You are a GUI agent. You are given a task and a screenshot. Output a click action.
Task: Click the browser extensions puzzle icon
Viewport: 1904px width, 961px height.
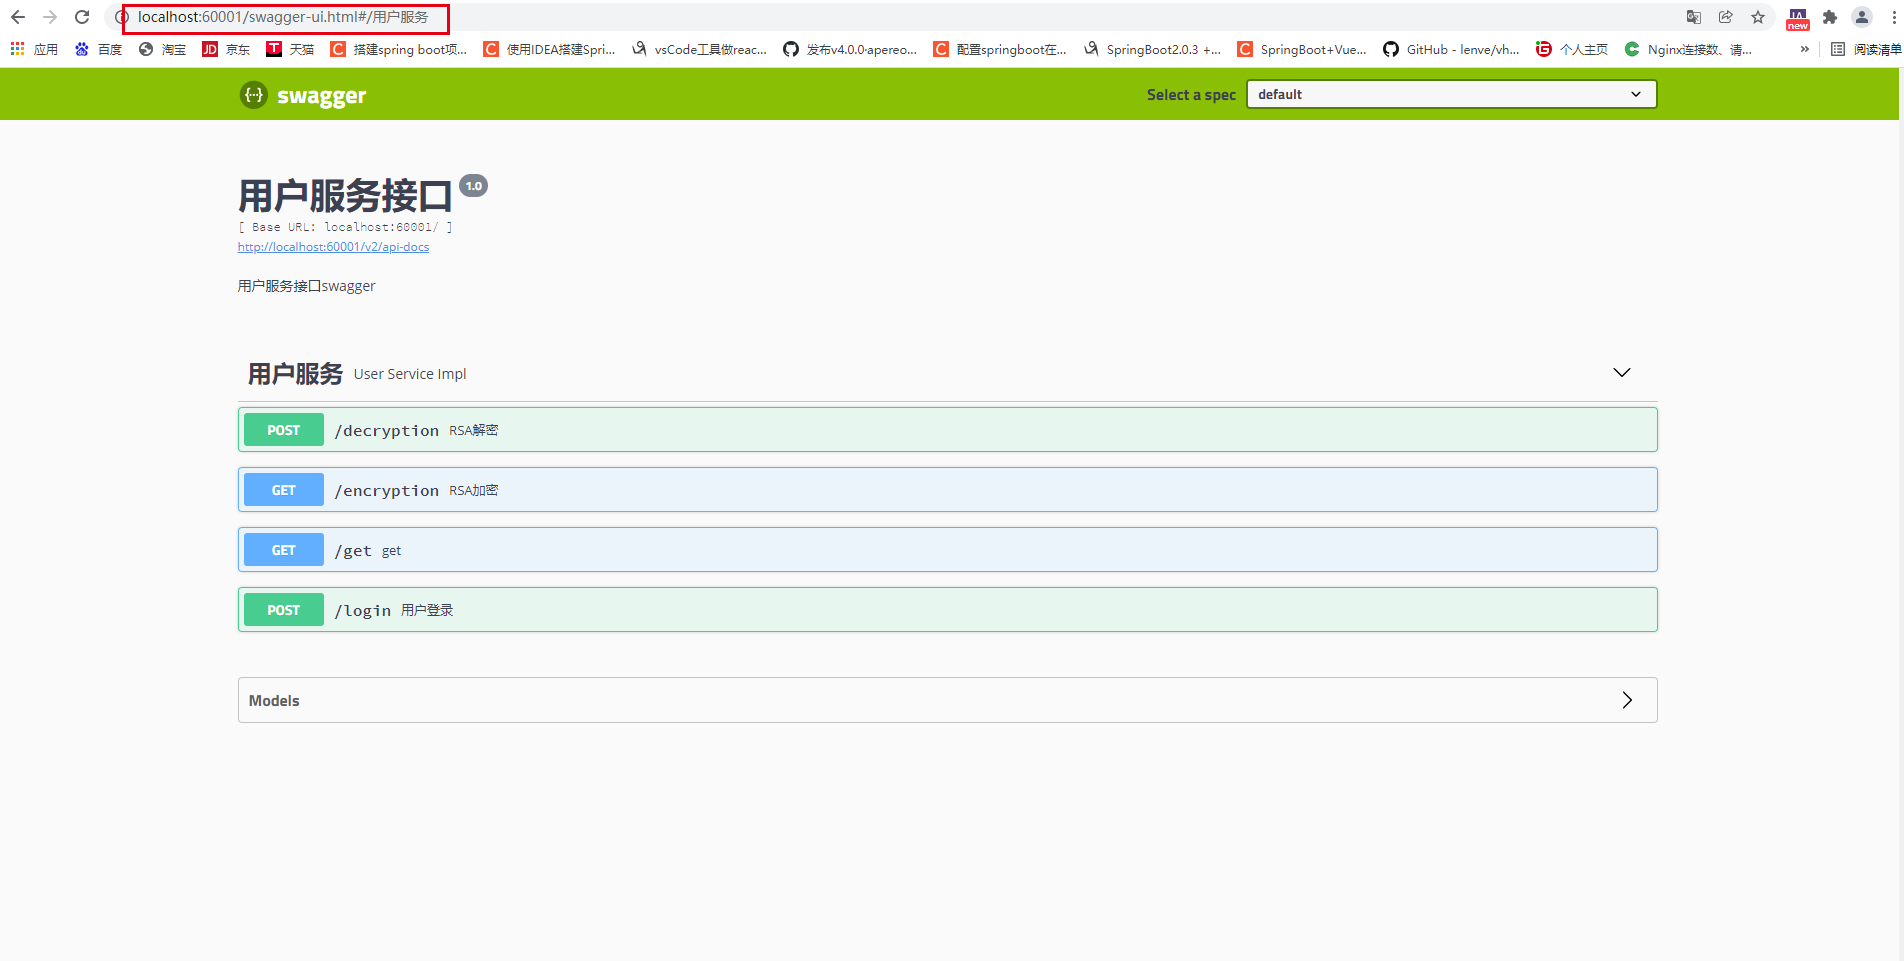tap(1830, 17)
